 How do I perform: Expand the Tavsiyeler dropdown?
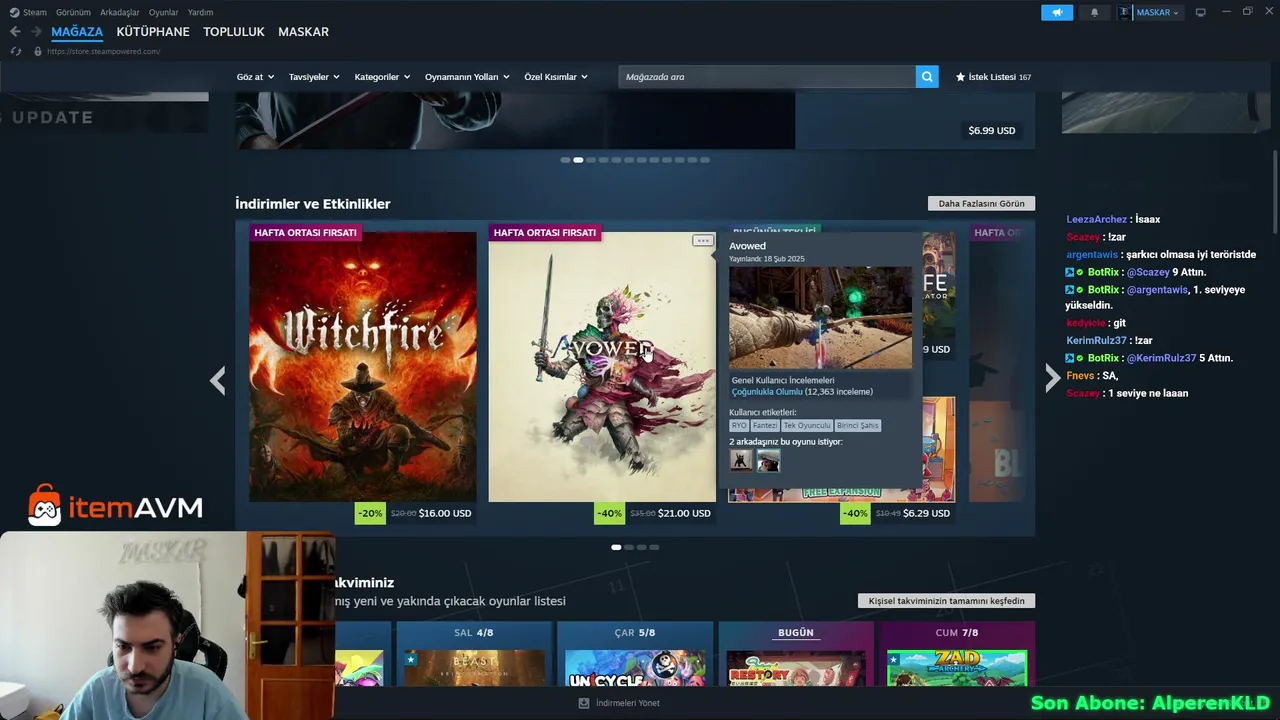point(314,77)
